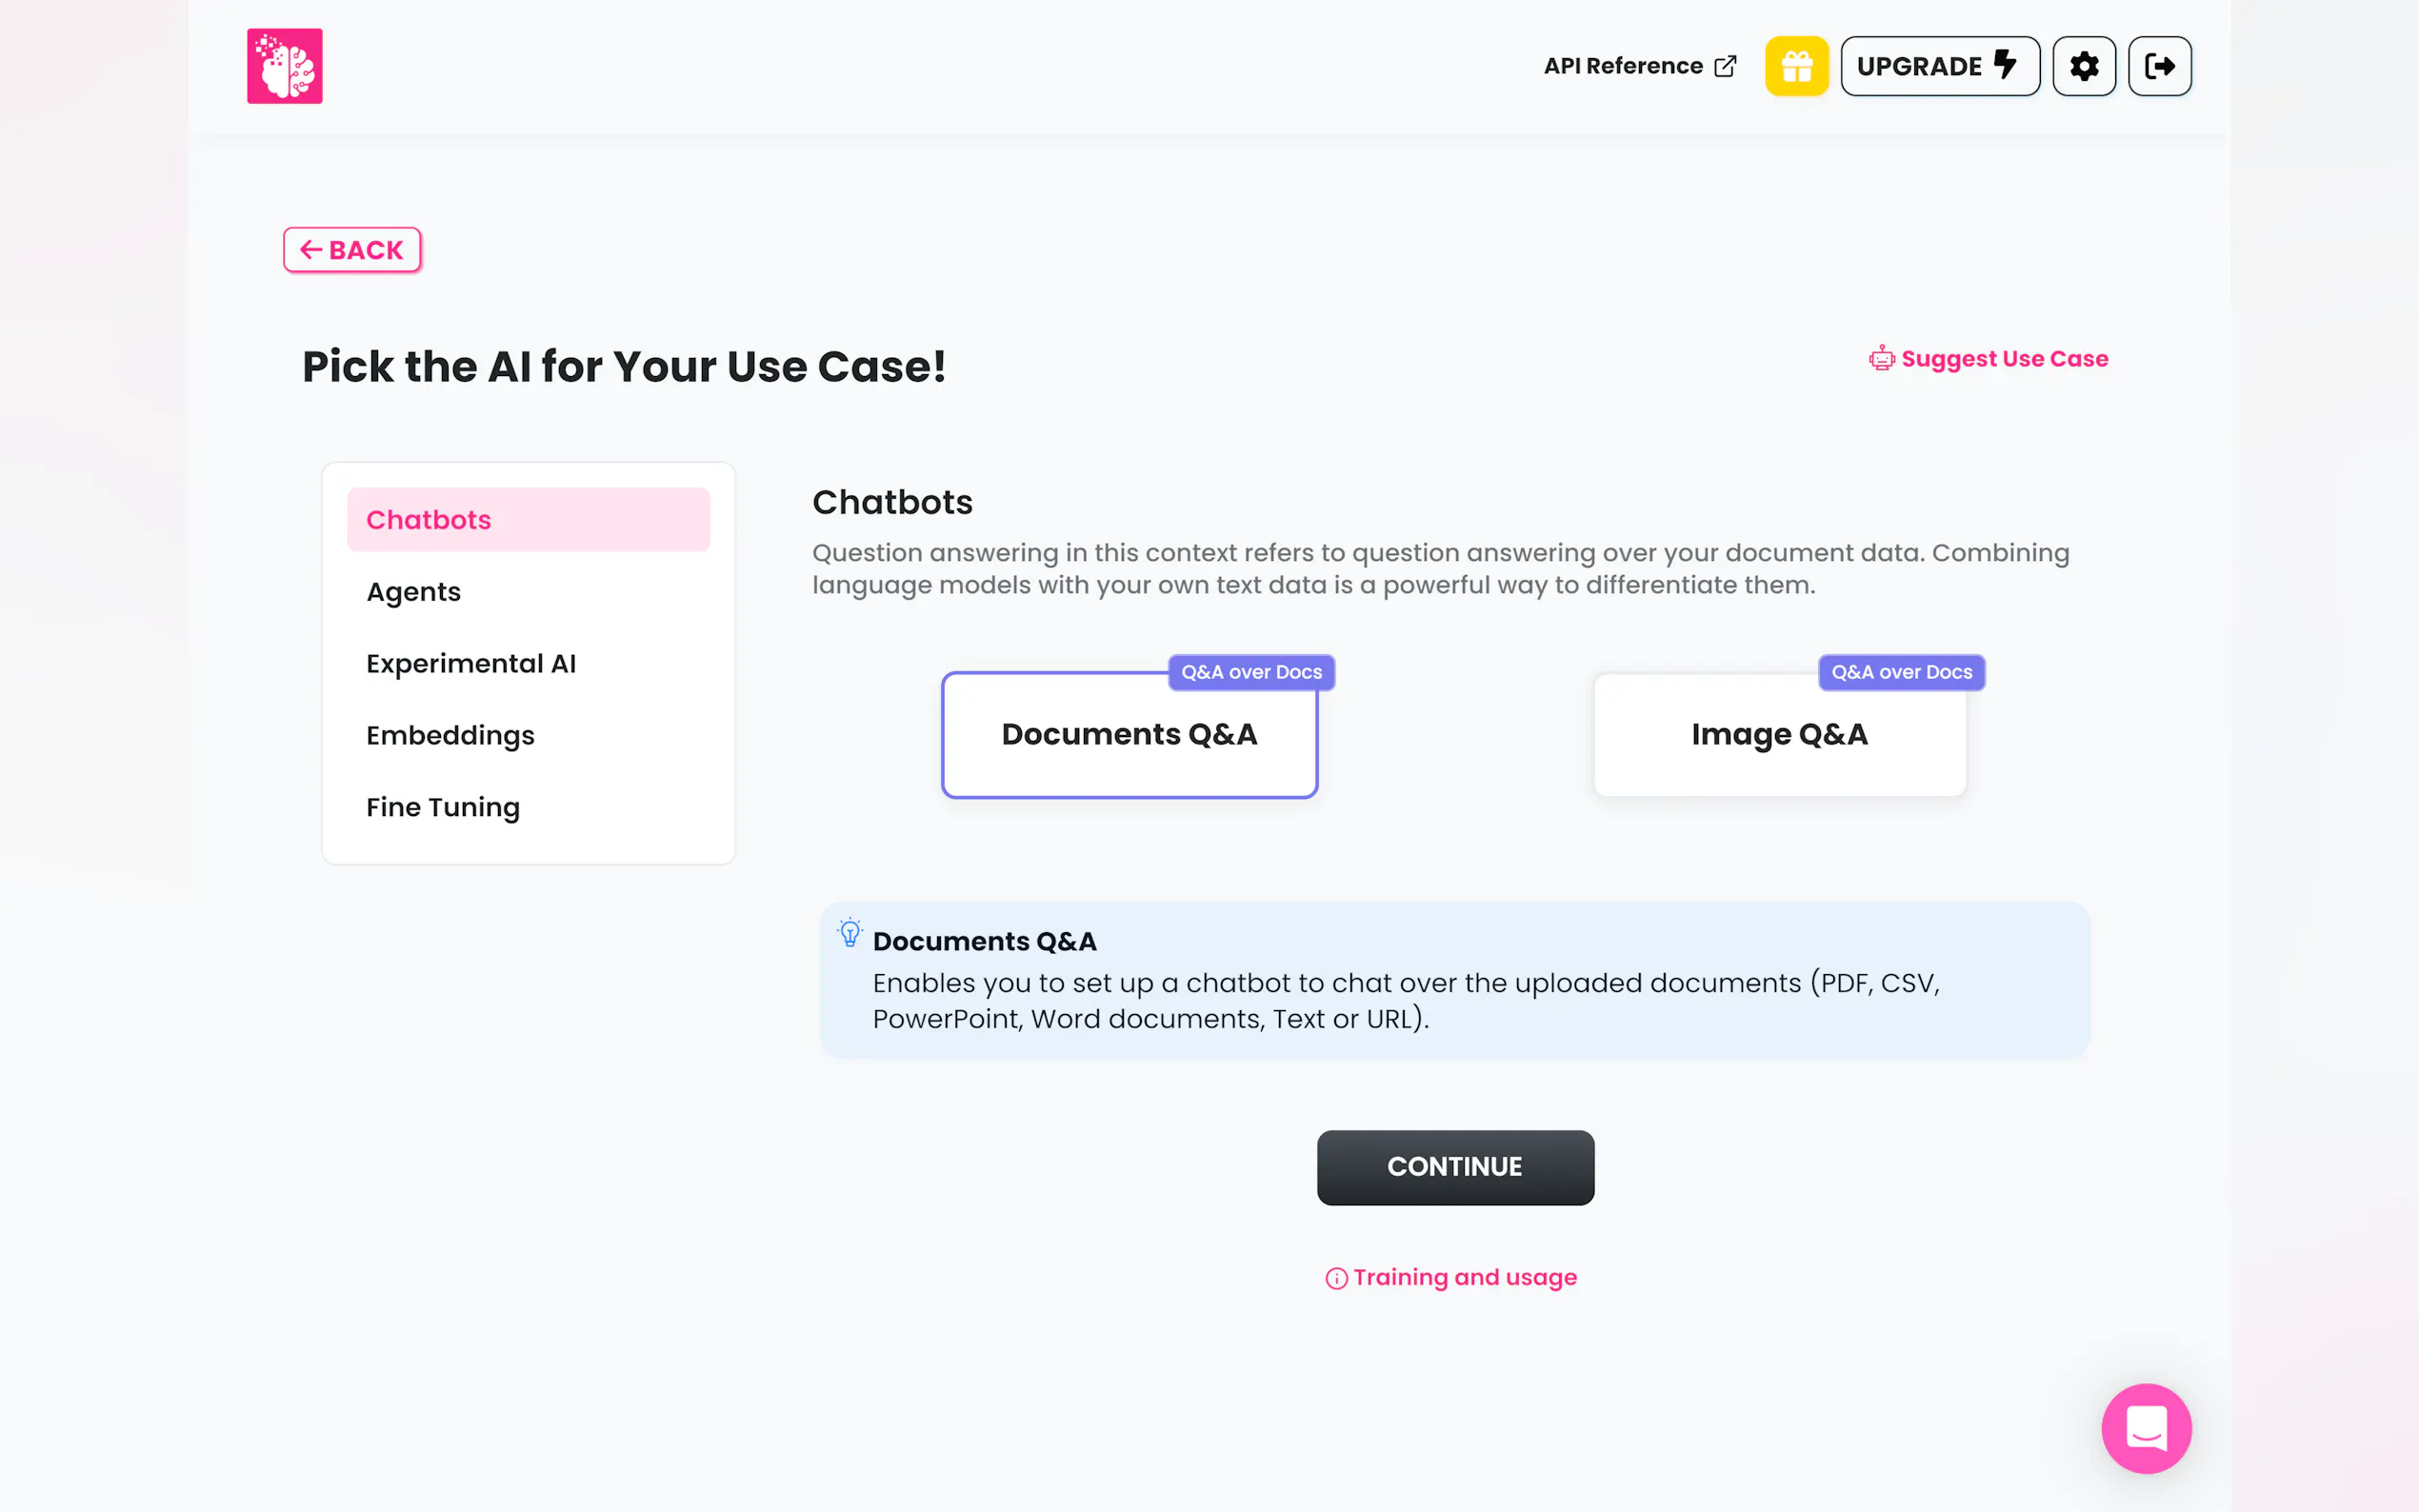Screen dimensions: 2419x1512
Task: Click the info icon beside Training and usage
Action: pyautogui.click(x=1336, y=1279)
